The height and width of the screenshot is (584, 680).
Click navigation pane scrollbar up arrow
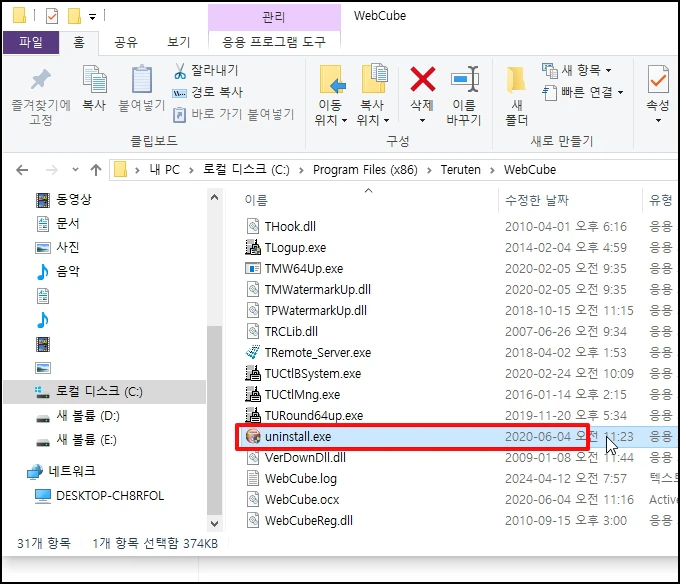pyautogui.click(x=214, y=198)
